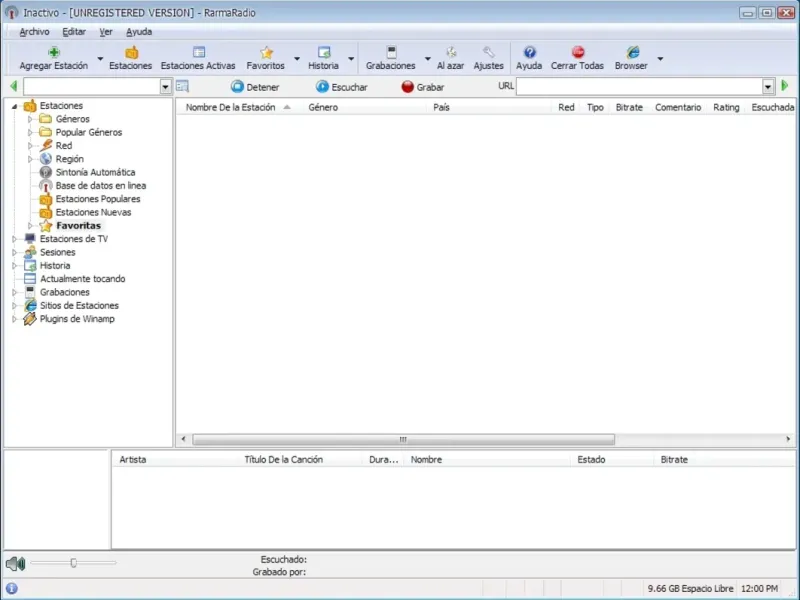Click Cerrar Todas toolbar icon
The width and height of the screenshot is (800, 600).
[x=578, y=52]
